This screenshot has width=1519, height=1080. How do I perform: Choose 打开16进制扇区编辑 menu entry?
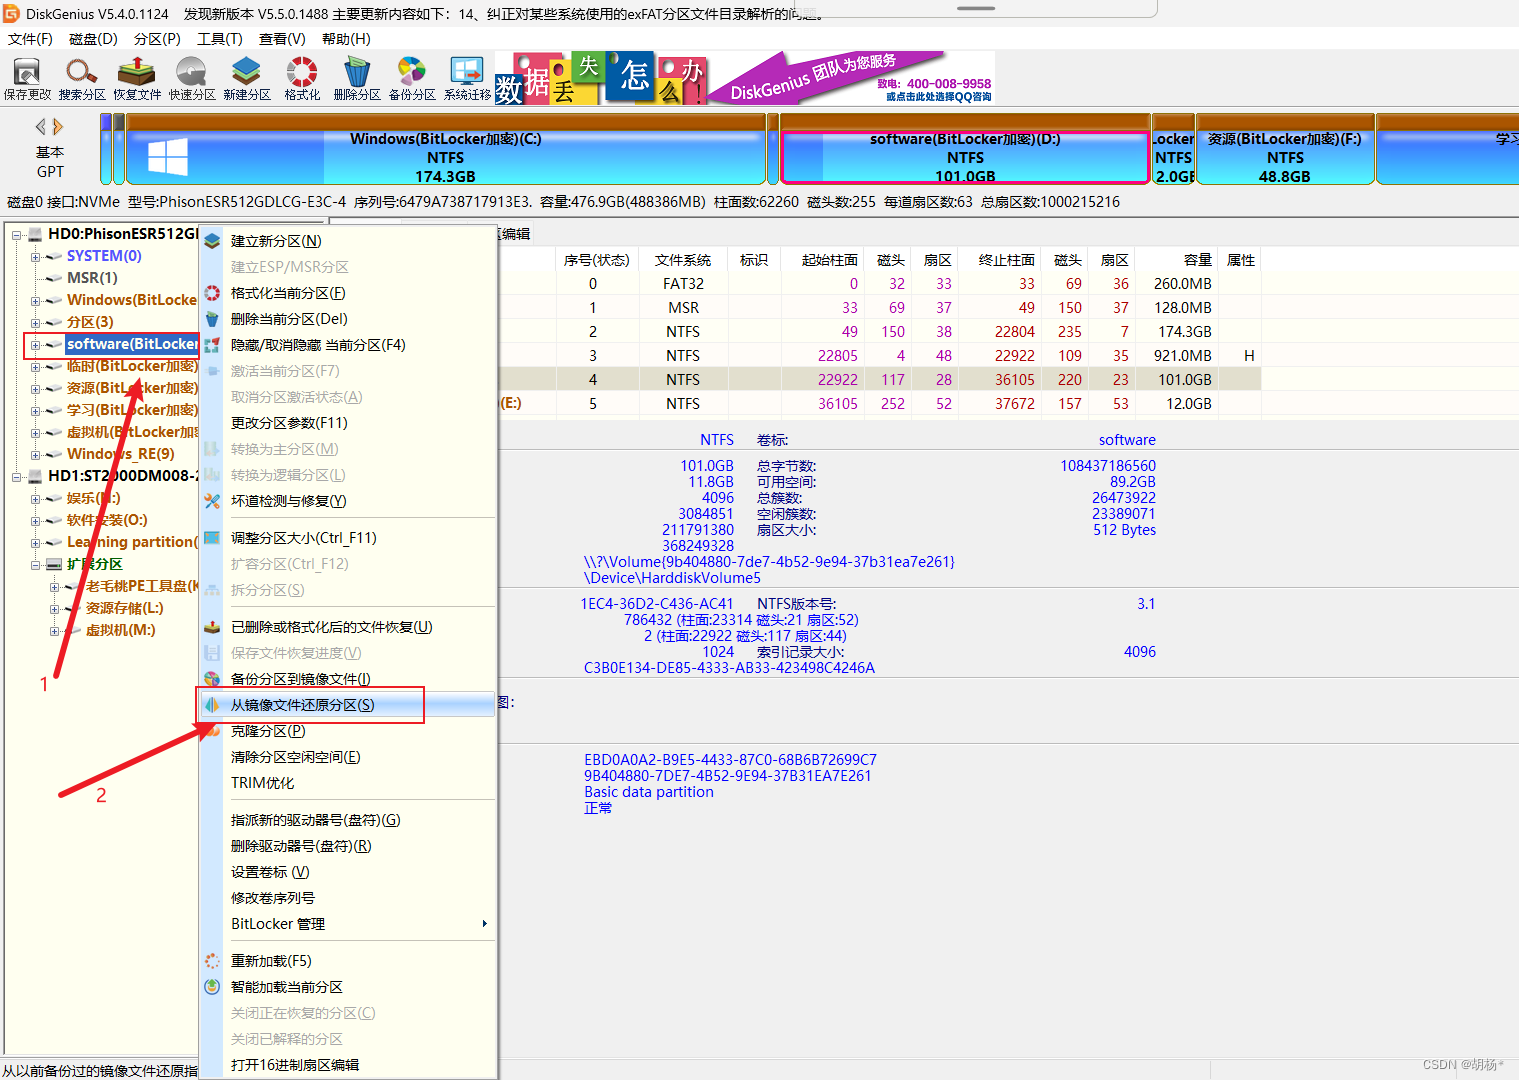[x=348, y=1065]
